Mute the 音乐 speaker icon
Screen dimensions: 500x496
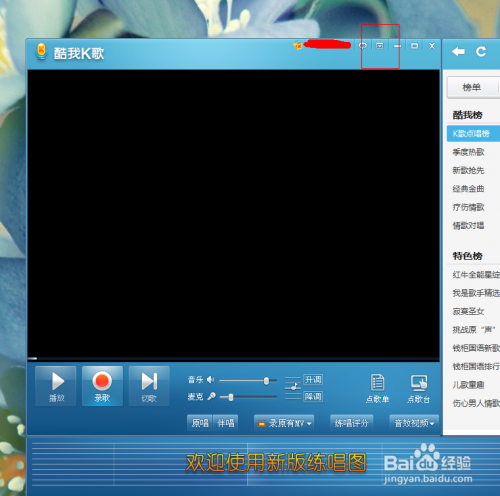pyautogui.click(x=210, y=379)
